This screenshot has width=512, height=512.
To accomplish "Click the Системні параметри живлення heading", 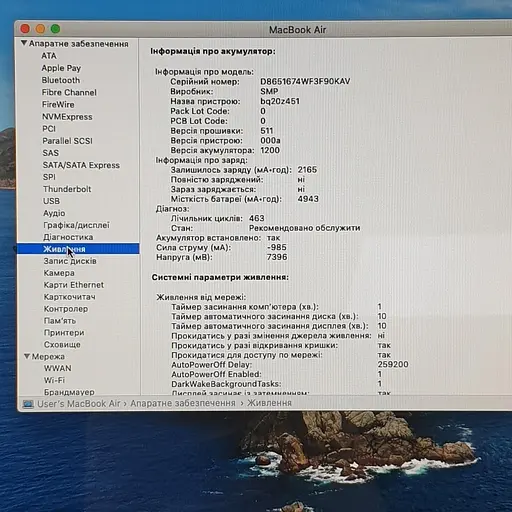I will [220, 277].
